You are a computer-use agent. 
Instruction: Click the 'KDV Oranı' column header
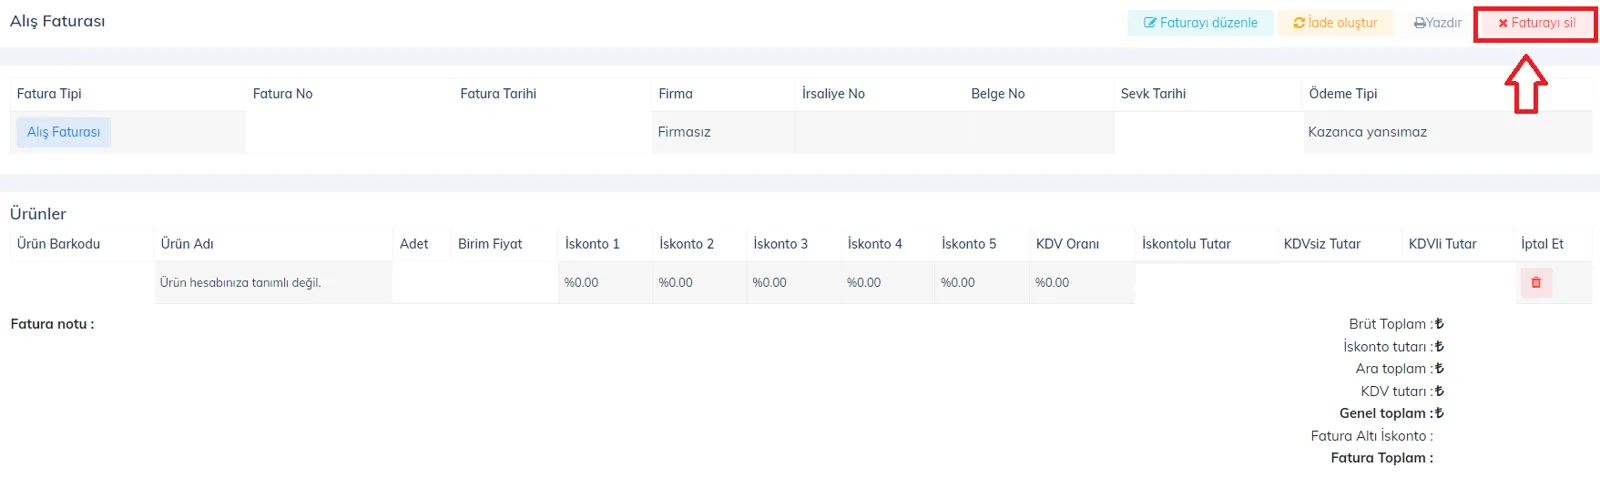pos(1067,244)
